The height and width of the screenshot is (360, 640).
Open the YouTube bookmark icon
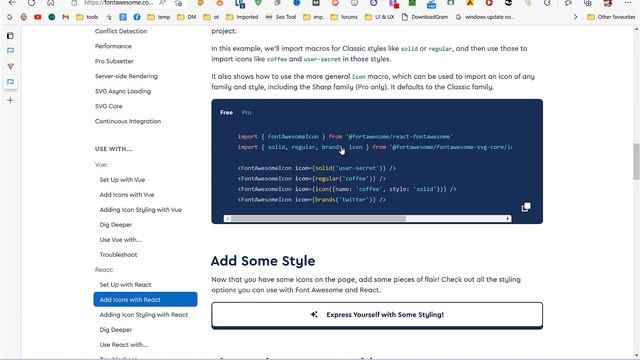[x=38, y=17]
